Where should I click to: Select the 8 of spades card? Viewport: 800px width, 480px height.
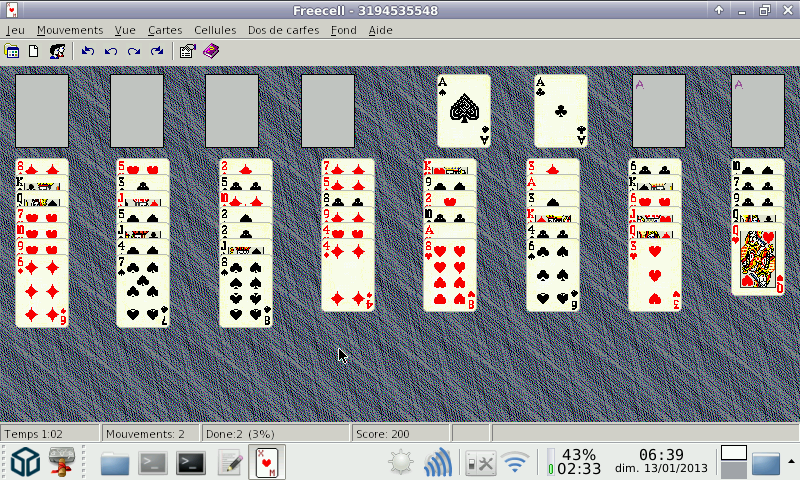click(246, 291)
